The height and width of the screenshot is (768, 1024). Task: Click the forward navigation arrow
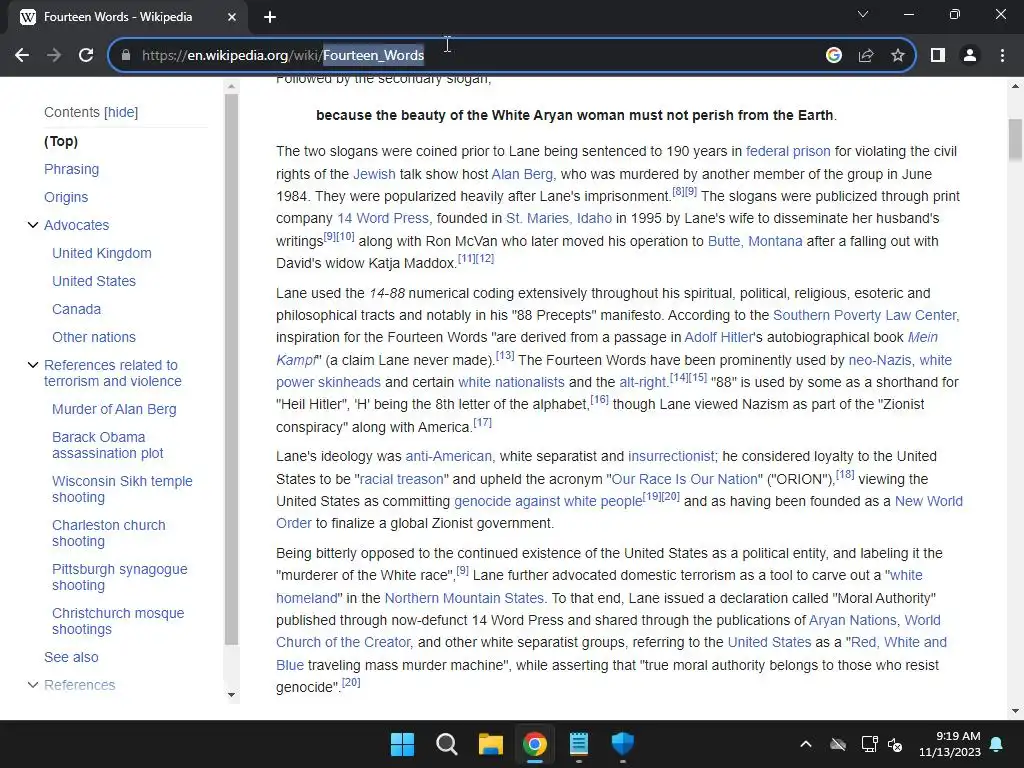pos(54,56)
